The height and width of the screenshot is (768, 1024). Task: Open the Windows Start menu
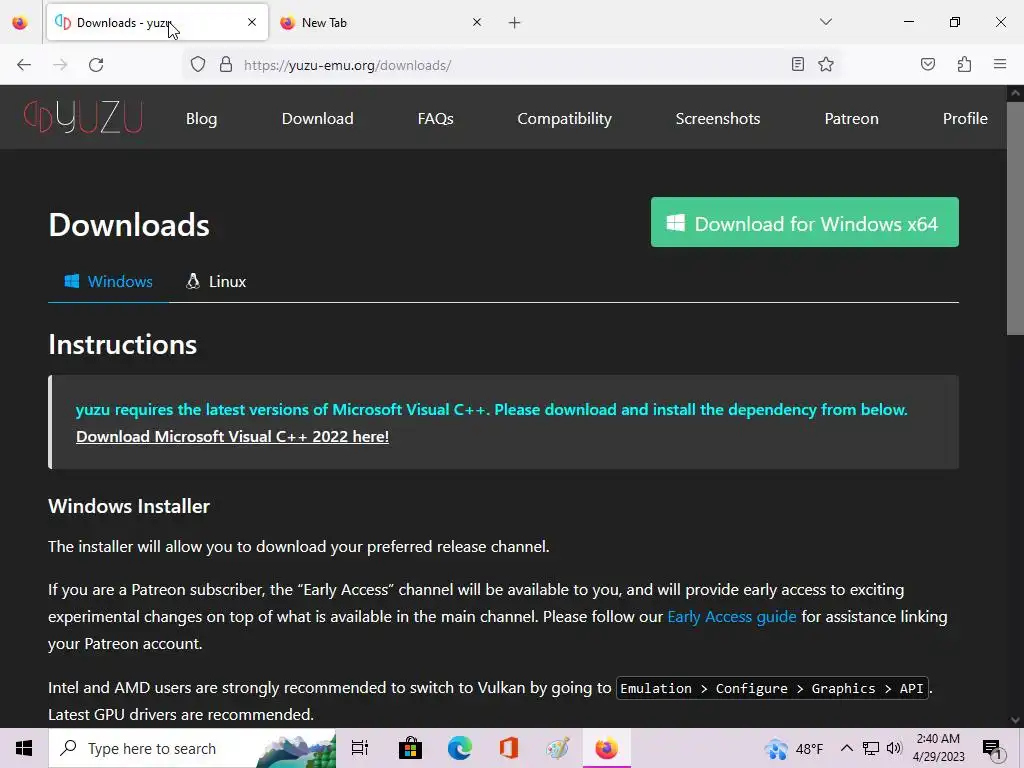(x=24, y=748)
